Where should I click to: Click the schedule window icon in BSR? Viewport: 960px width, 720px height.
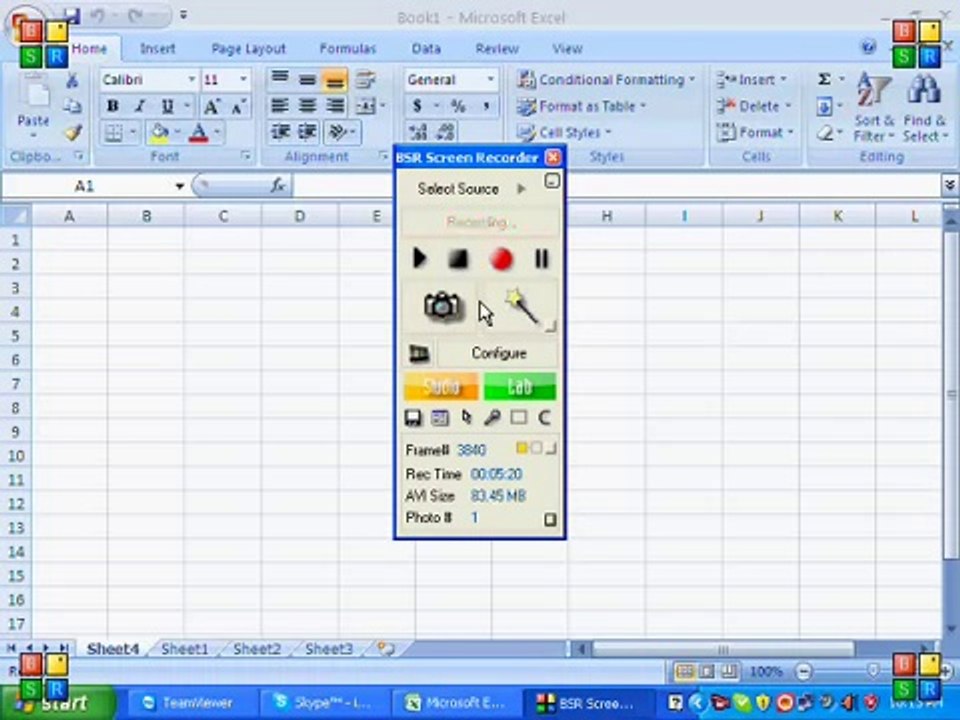[x=440, y=418]
